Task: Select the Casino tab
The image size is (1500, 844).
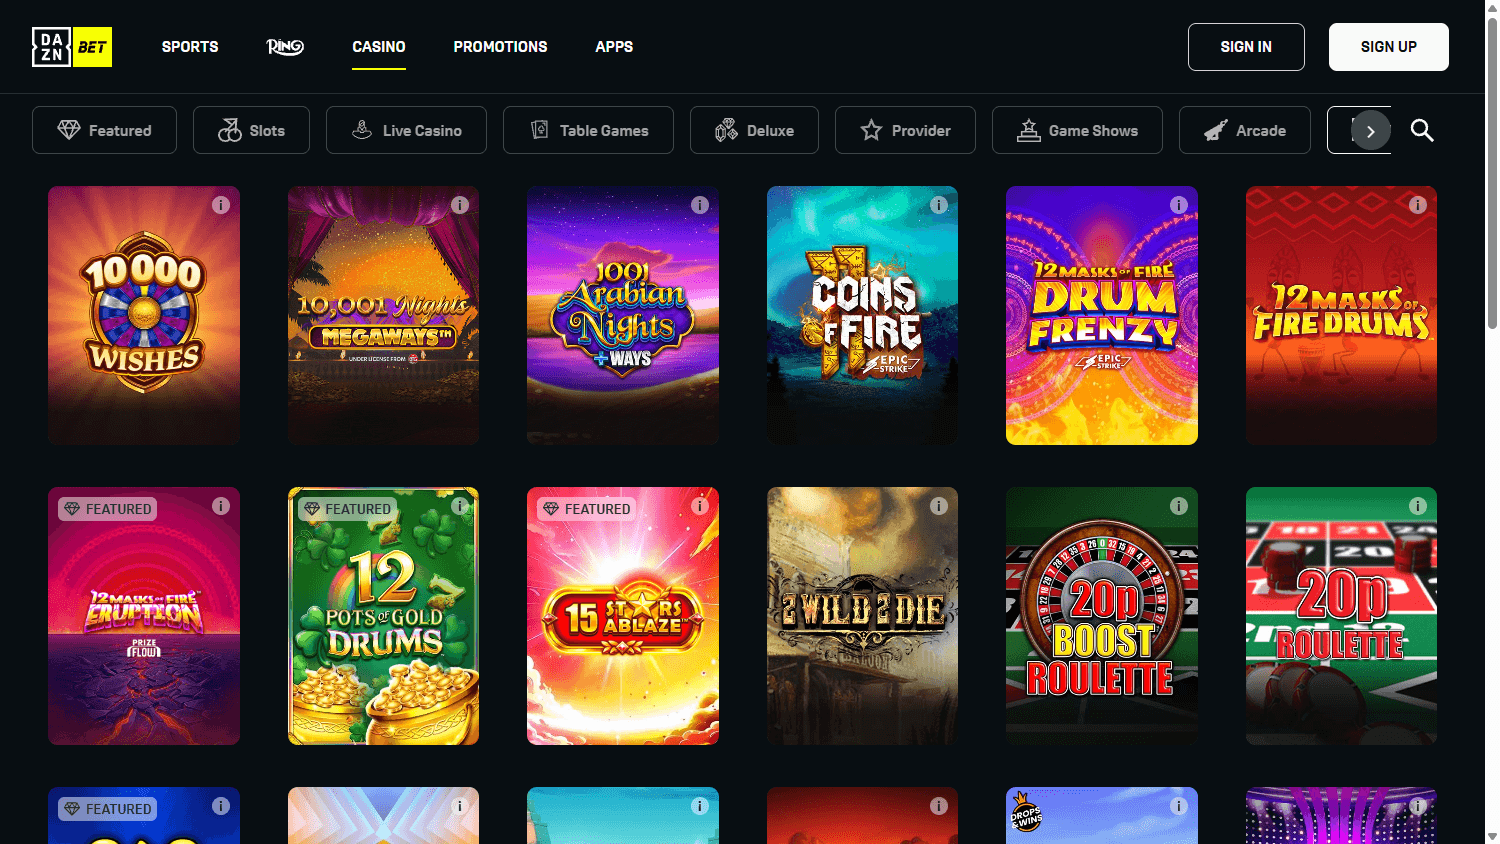Action: [379, 47]
